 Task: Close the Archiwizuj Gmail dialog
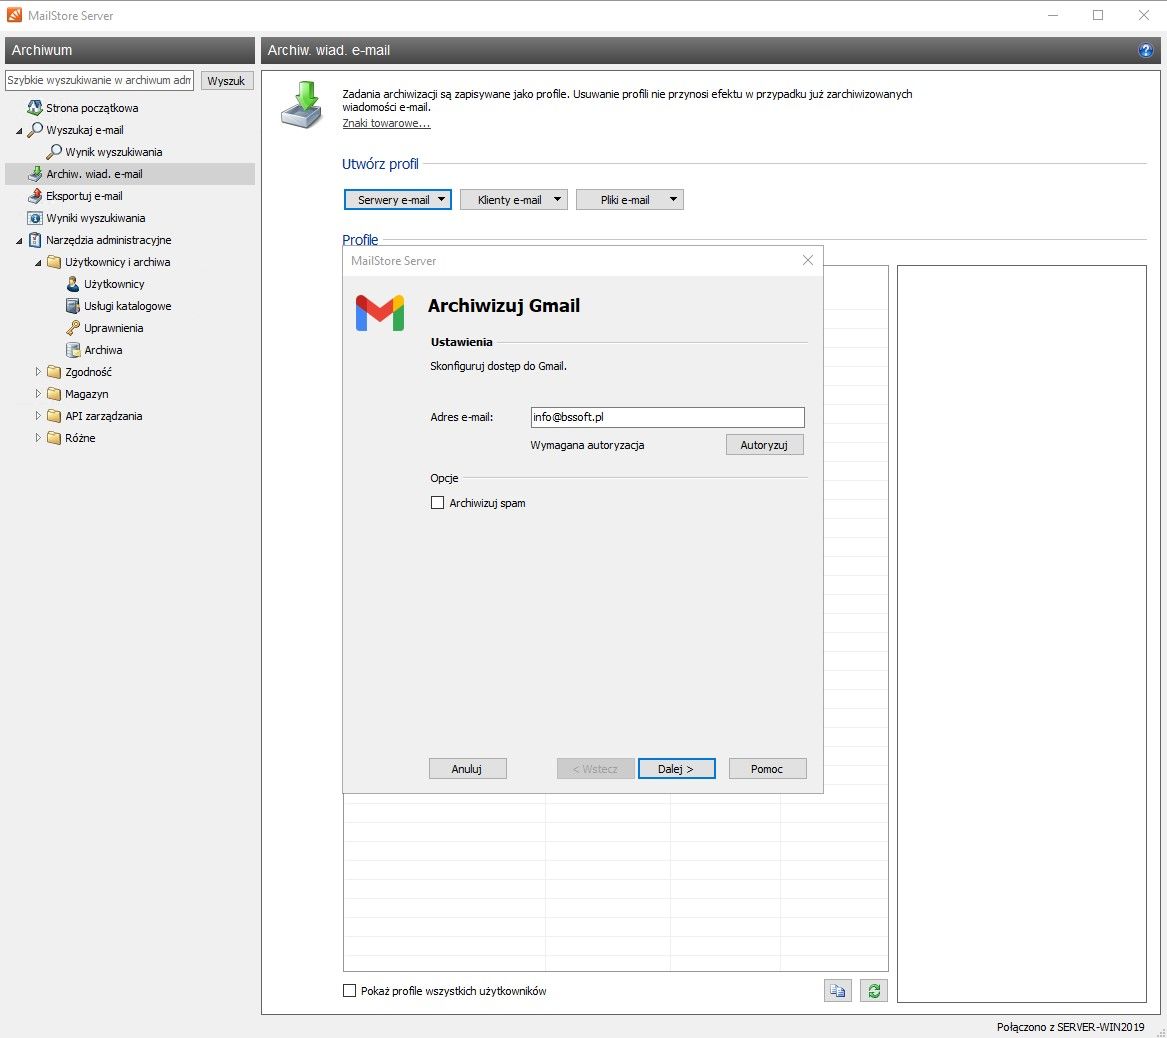[x=808, y=260]
